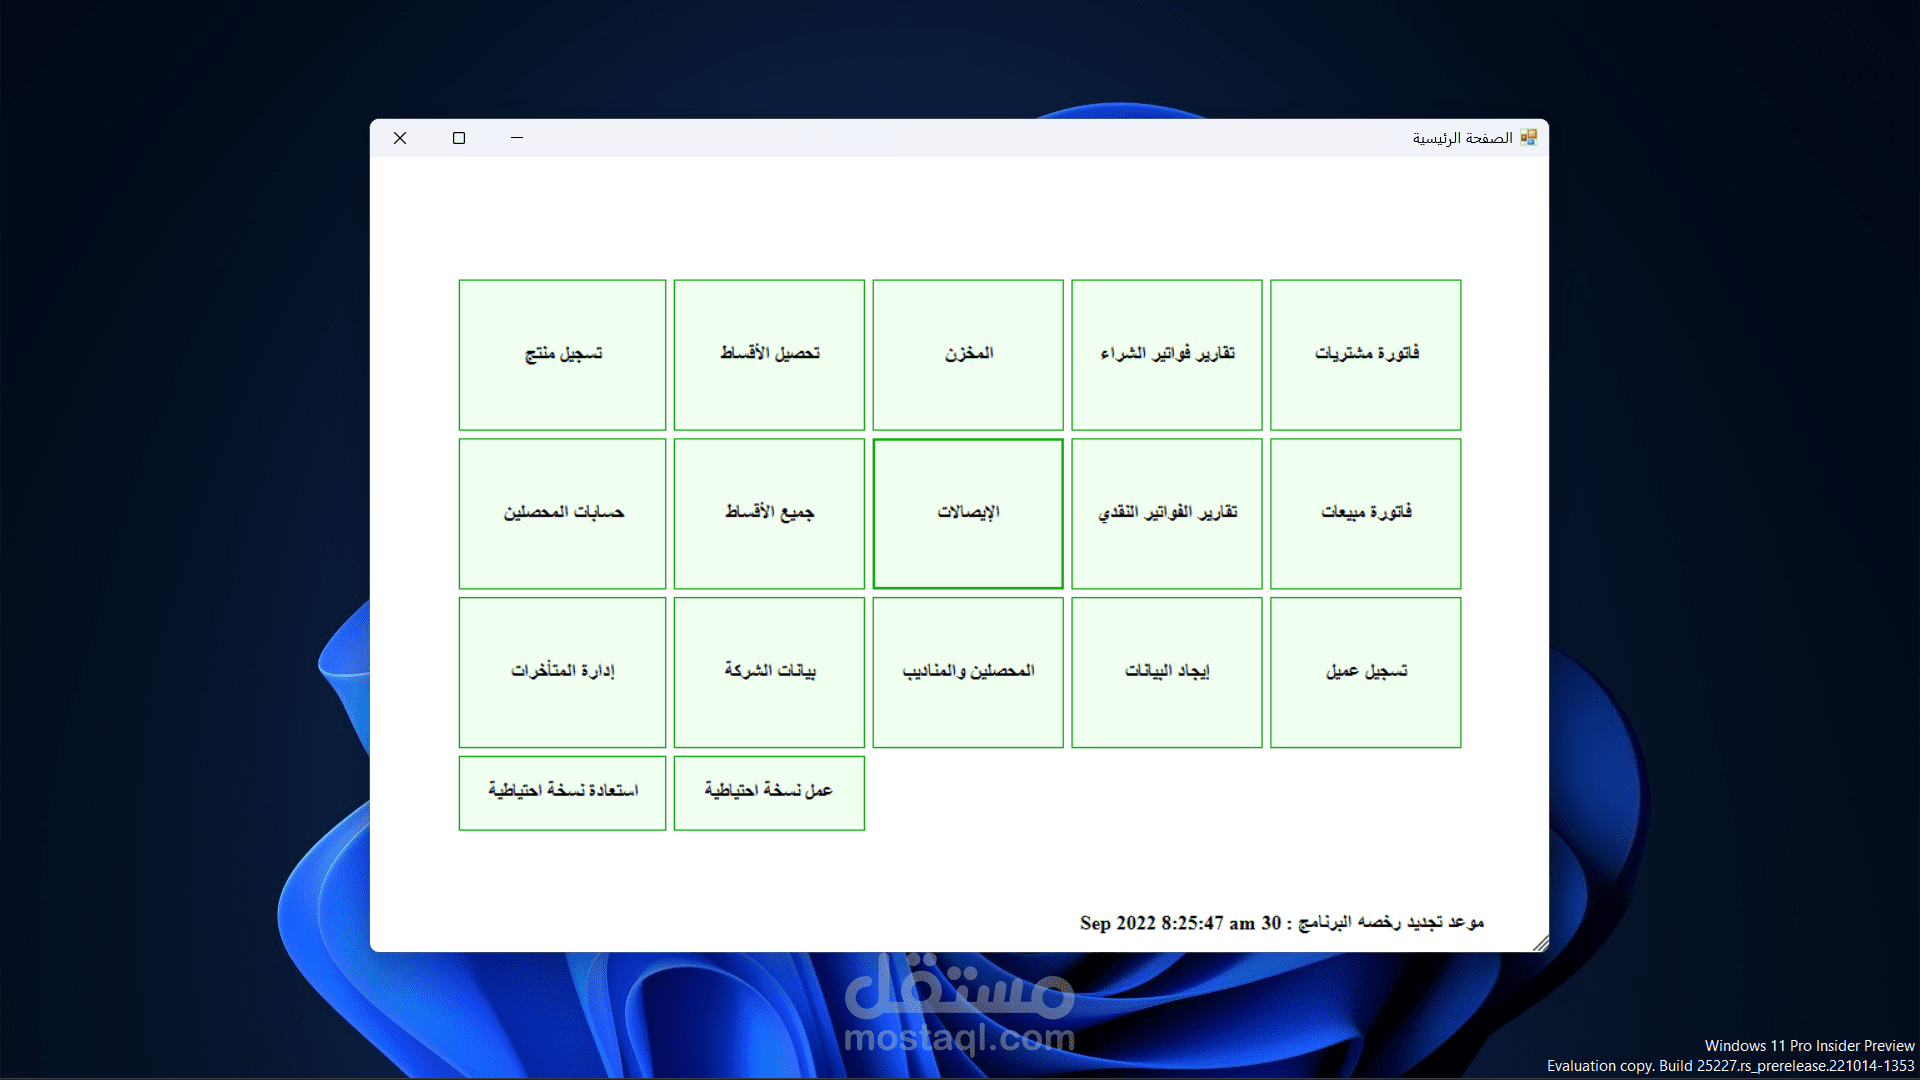The height and width of the screenshot is (1080, 1920).
Task: Open تسجيل منتج (Register Product)
Action: click(x=562, y=355)
